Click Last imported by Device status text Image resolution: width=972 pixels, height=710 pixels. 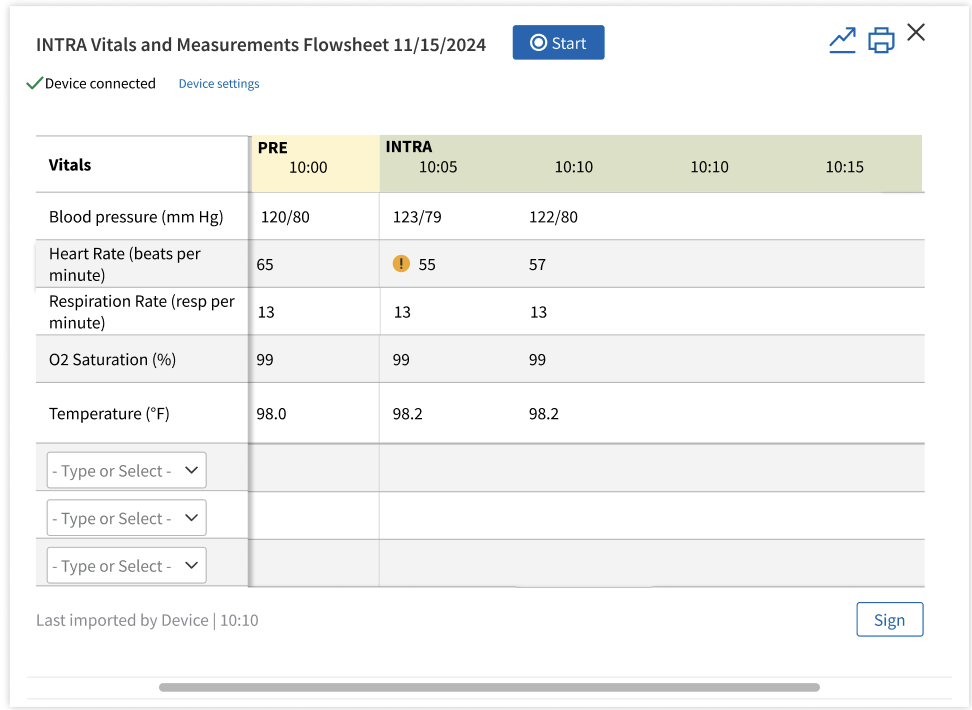[x=147, y=620]
